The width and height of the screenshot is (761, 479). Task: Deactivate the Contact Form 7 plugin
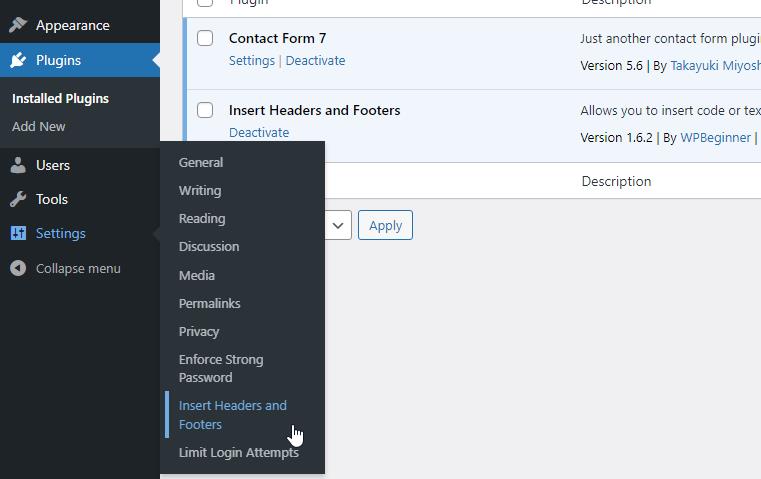315,61
